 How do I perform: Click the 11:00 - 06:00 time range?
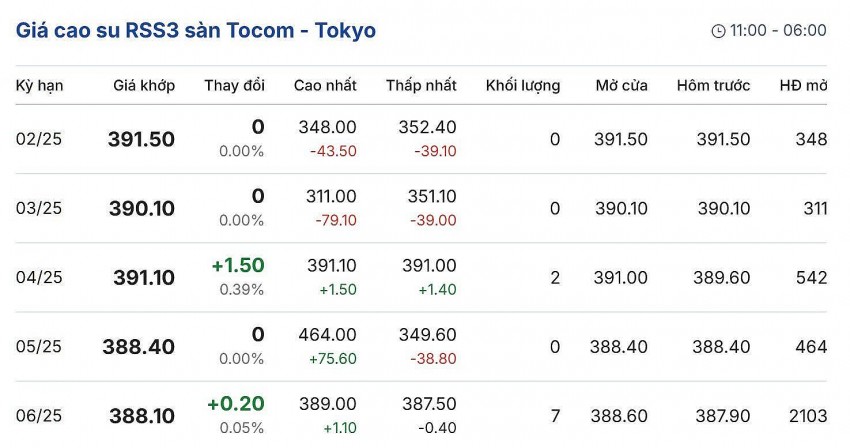tap(778, 31)
